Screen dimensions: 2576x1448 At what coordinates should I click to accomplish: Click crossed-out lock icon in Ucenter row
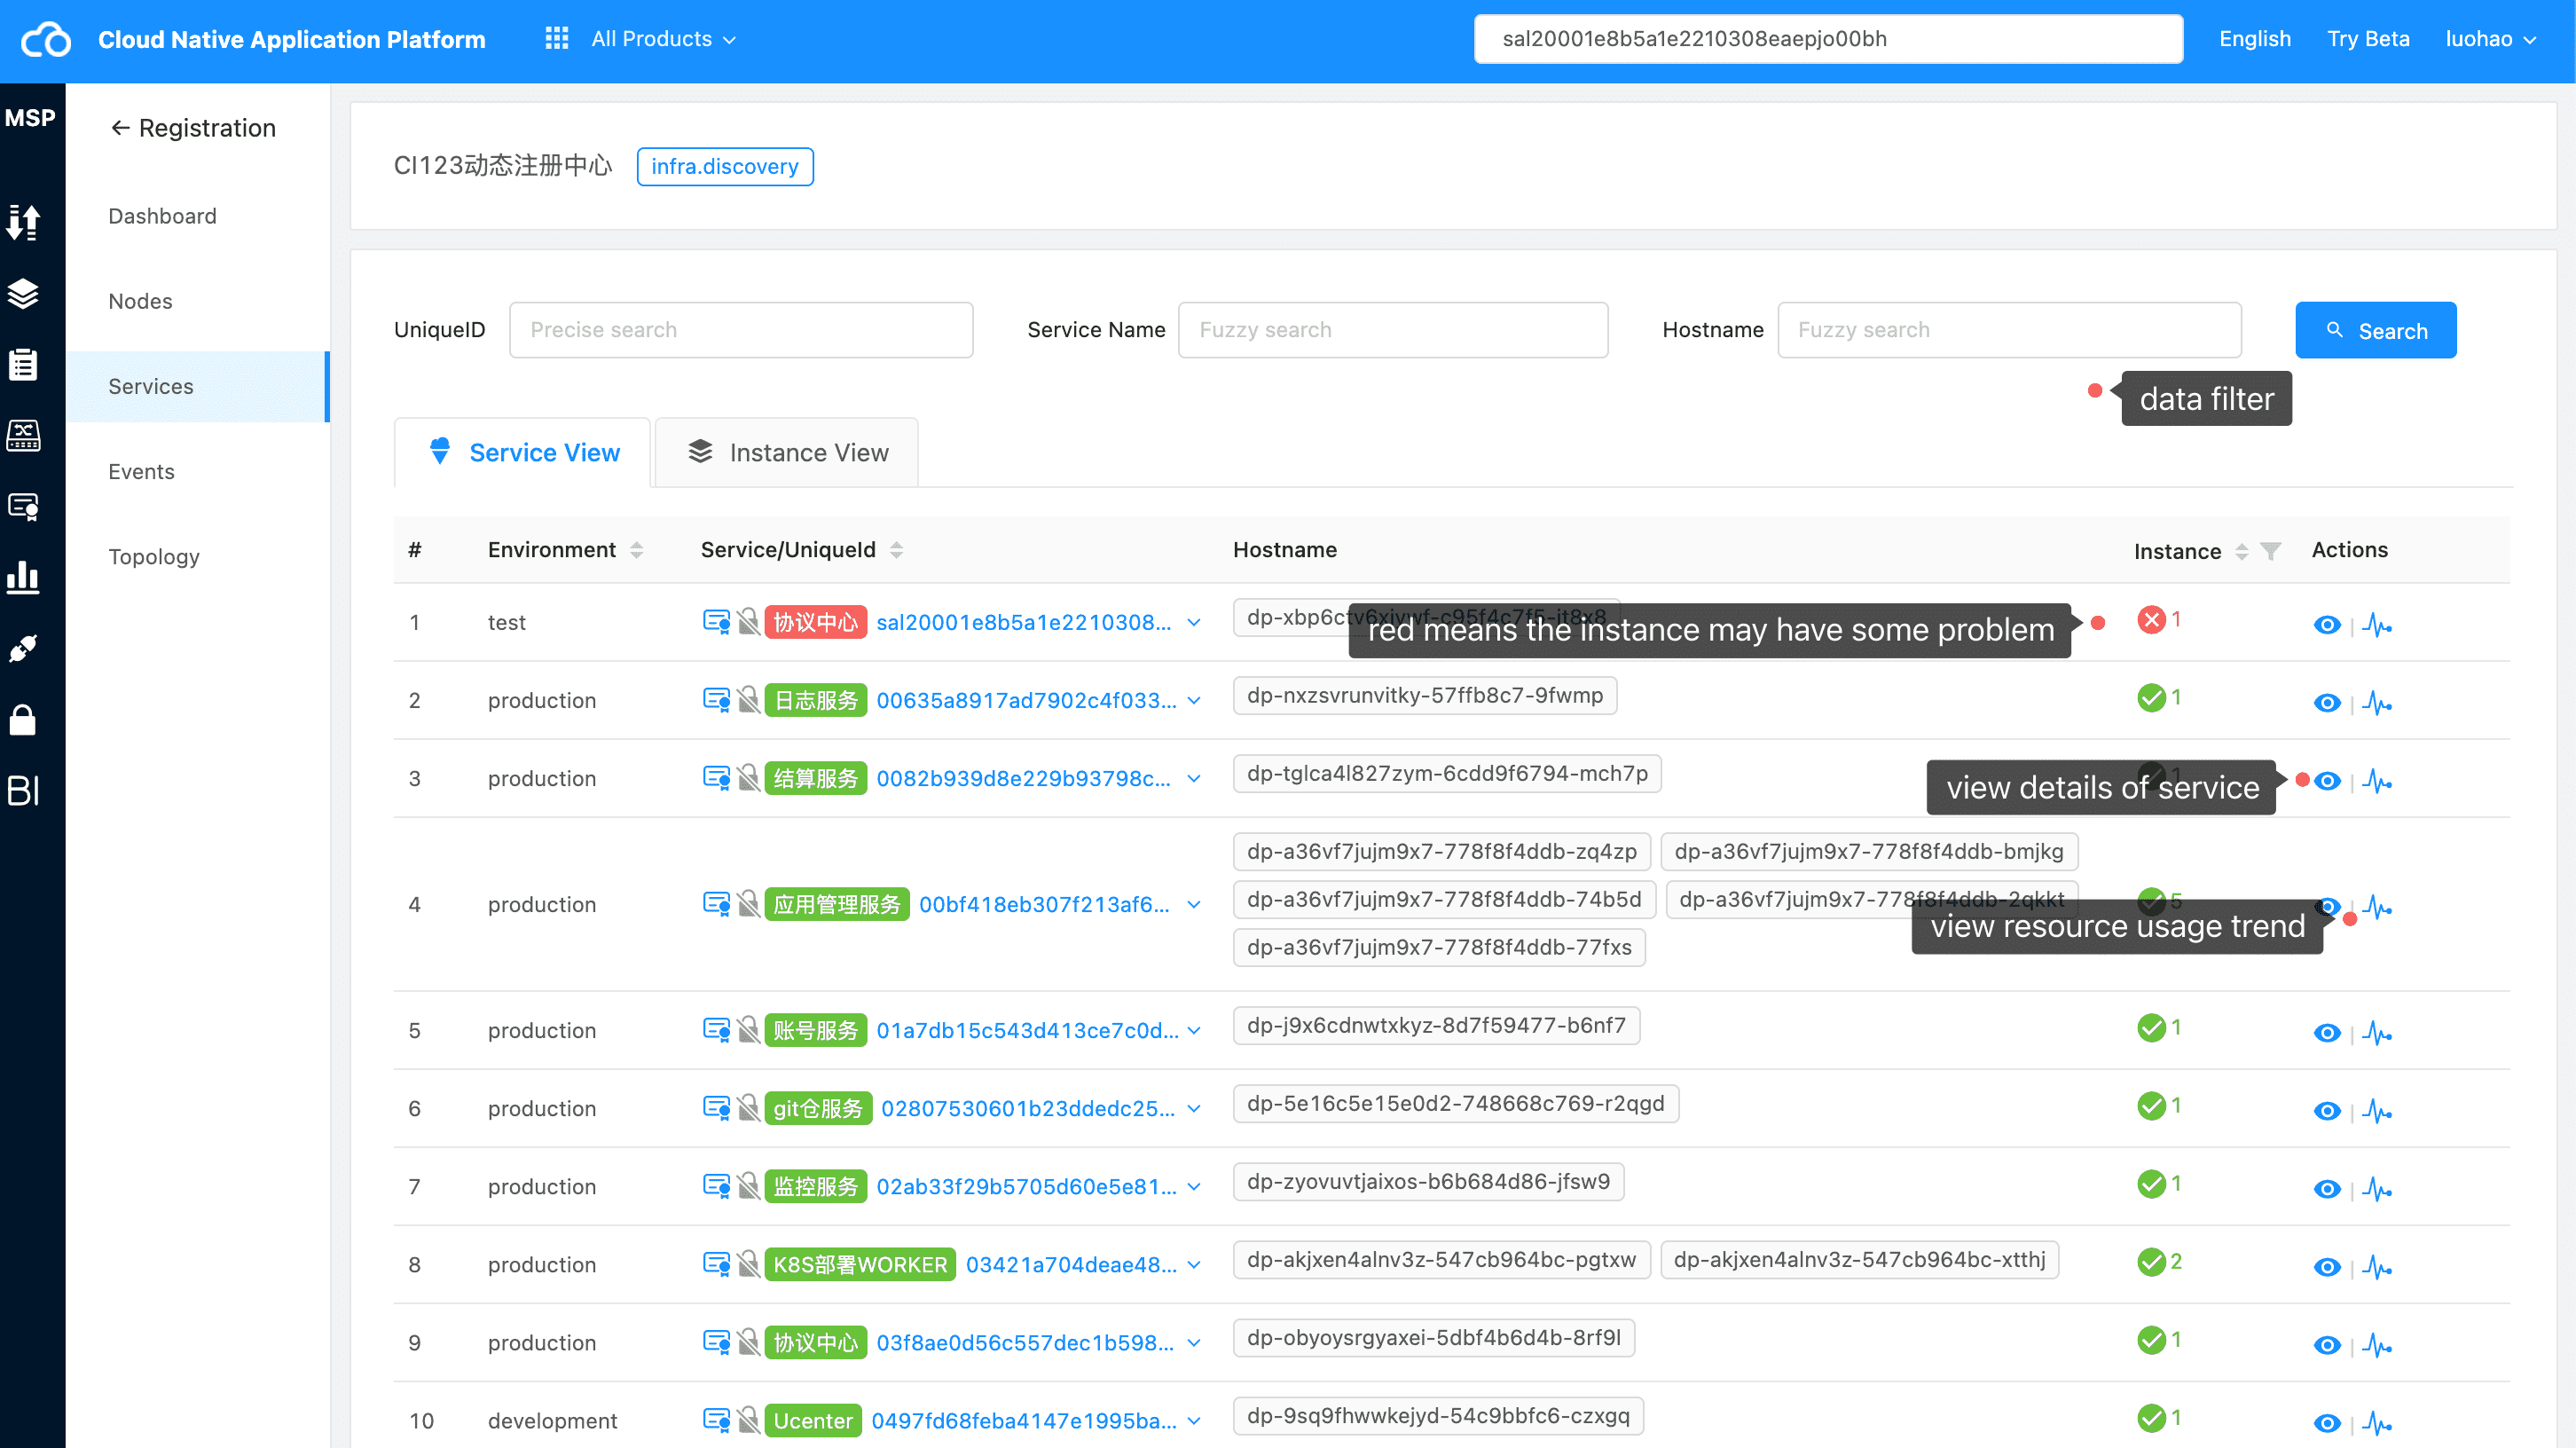tap(748, 1420)
